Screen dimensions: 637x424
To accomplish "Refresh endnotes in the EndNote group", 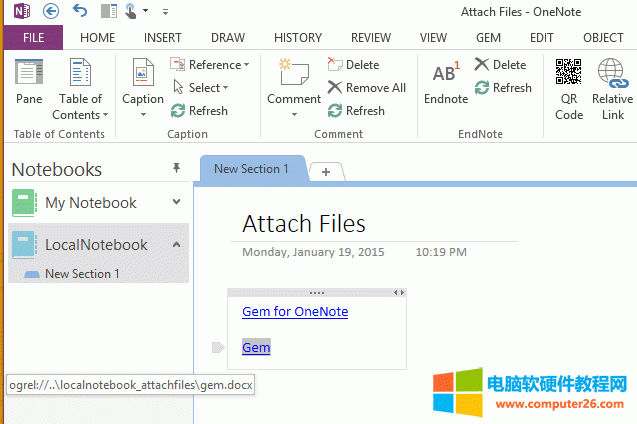I will pos(503,87).
